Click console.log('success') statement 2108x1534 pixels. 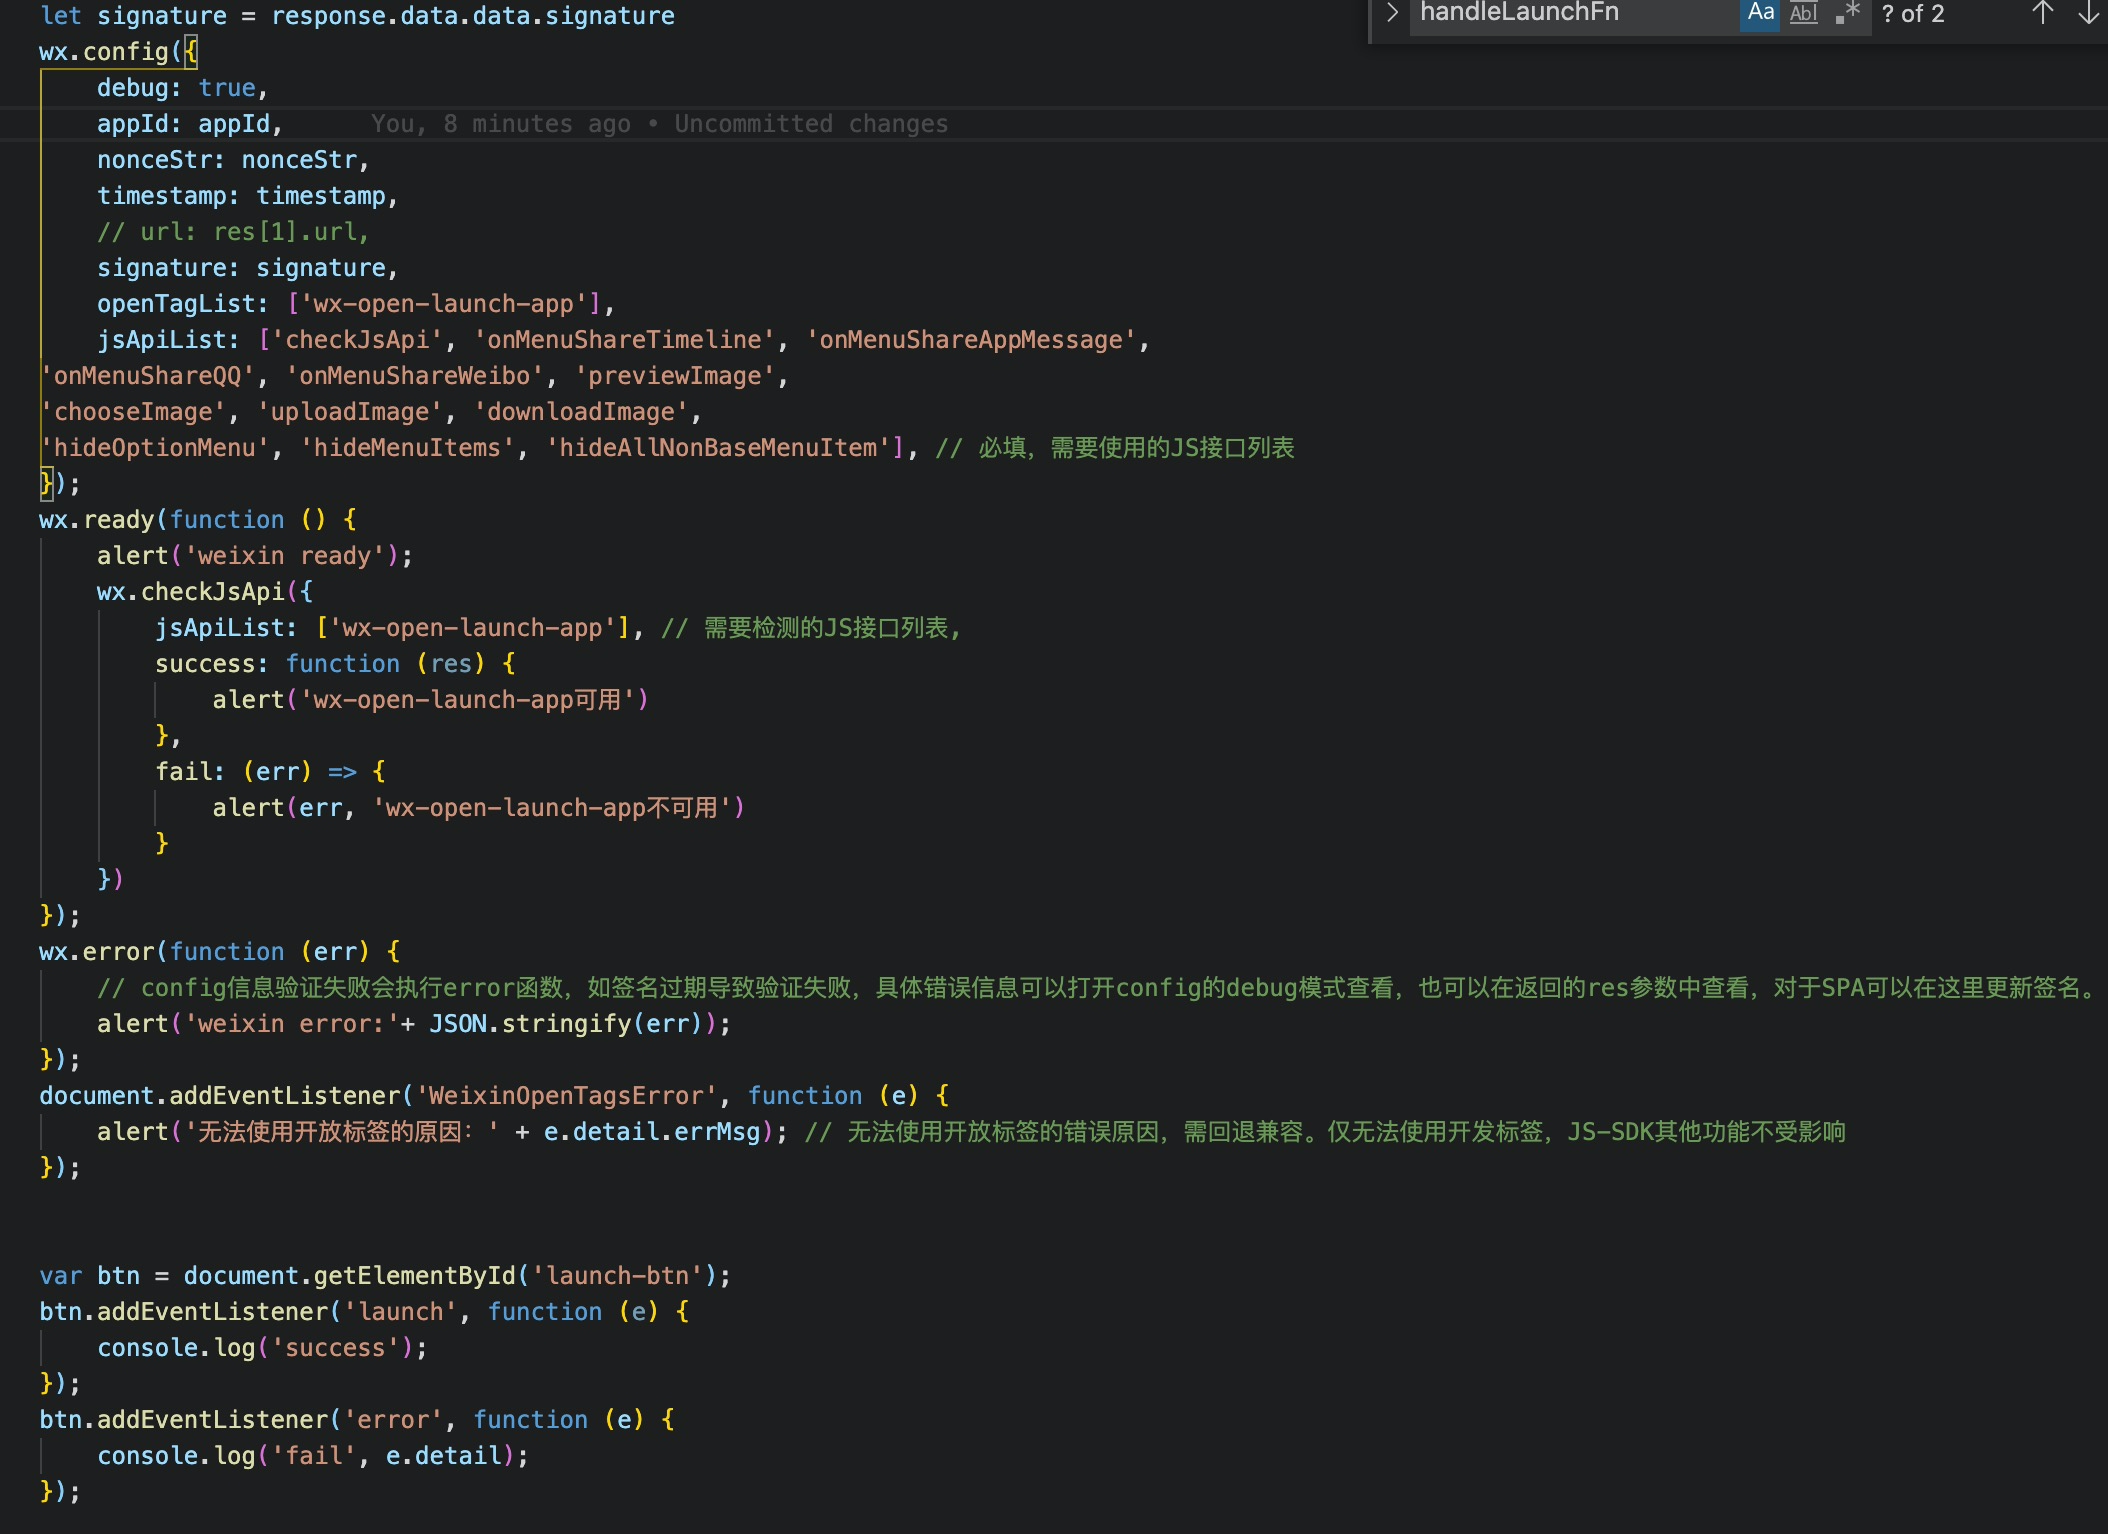click(260, 1348)
